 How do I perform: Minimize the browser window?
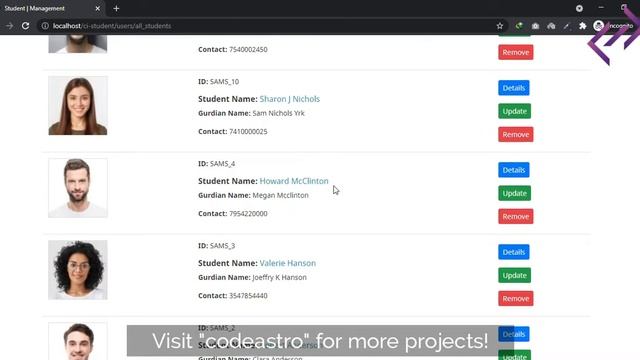point(601,7)
